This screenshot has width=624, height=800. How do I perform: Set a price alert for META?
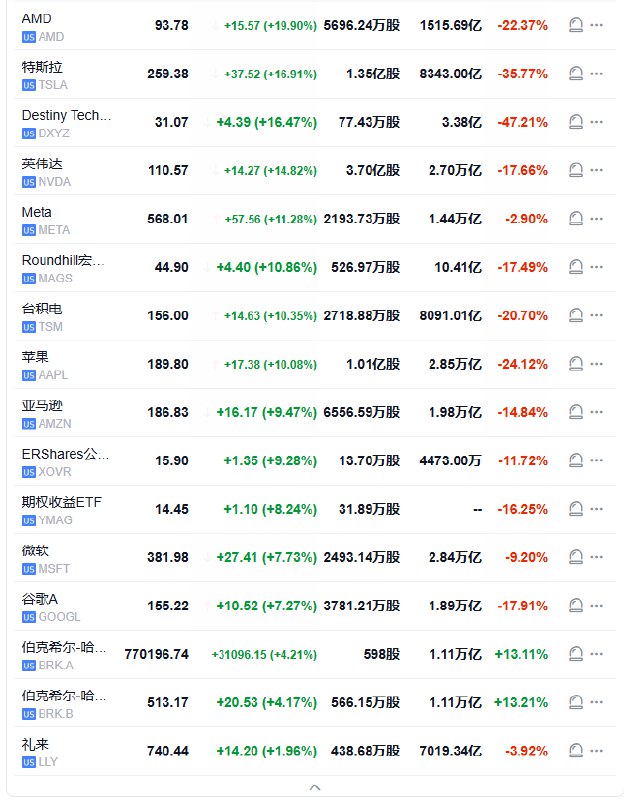pos(576,219)
